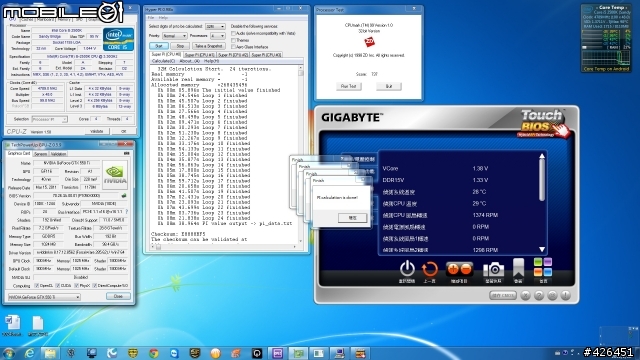Click the orange plus icon in Touch BIOS
This screenshot has width=640, height=360.
tap(453, 269)
